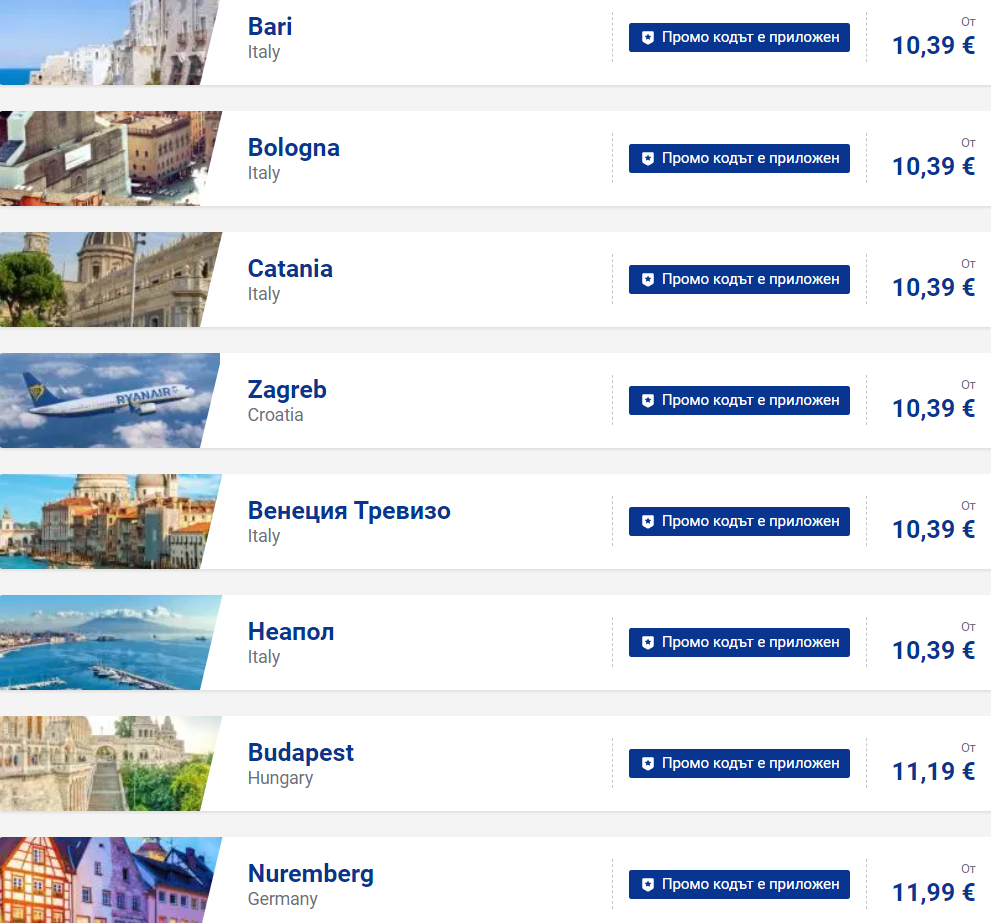
Task: Open the Zagreb Ryanair plane photo
Action: (x=105, y=400)
